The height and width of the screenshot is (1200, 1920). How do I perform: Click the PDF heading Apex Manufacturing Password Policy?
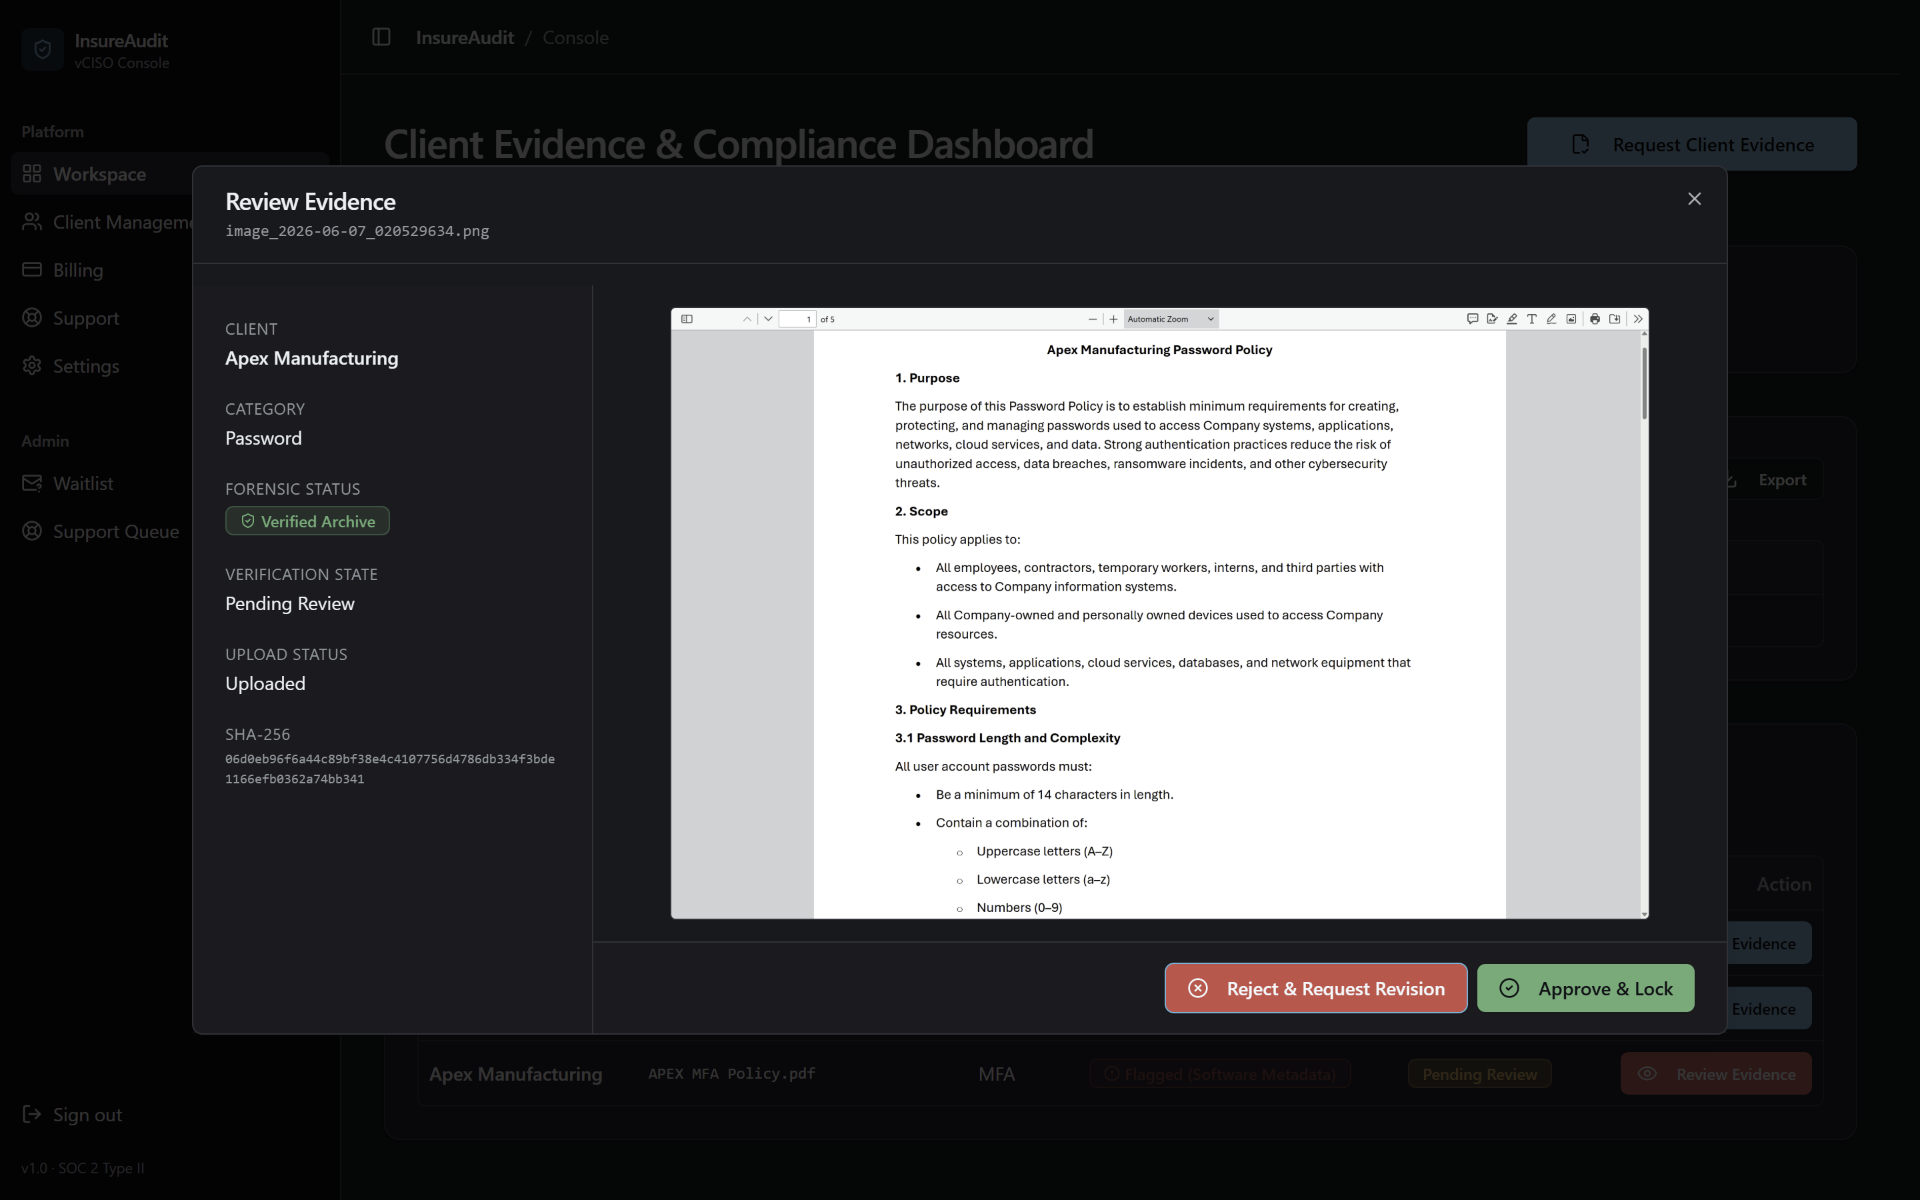[1159, 350]
